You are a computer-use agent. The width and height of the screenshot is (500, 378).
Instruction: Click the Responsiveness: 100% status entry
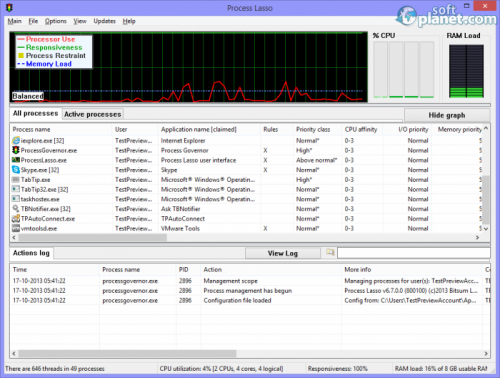coord(338,369)
